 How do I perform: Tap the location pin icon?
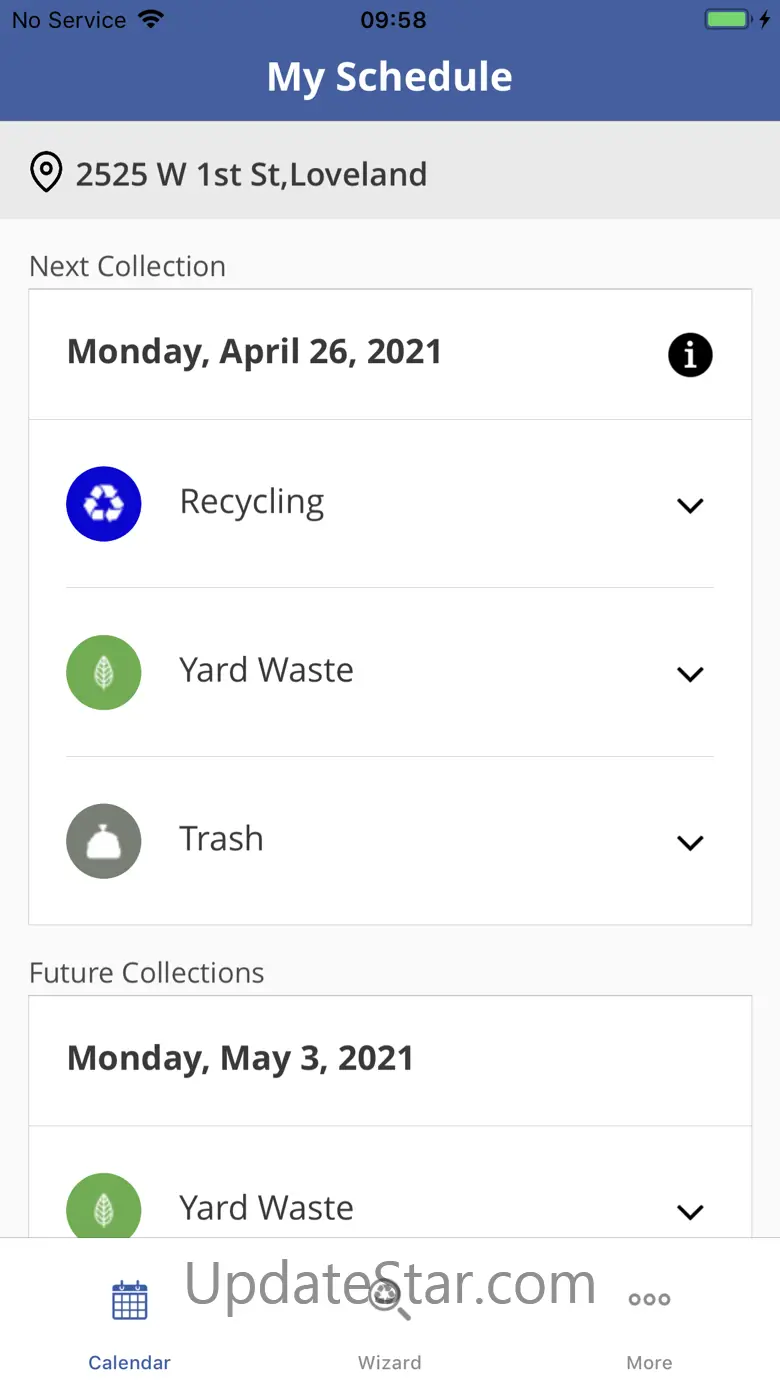pyautogui.click(x=46, y=173)
